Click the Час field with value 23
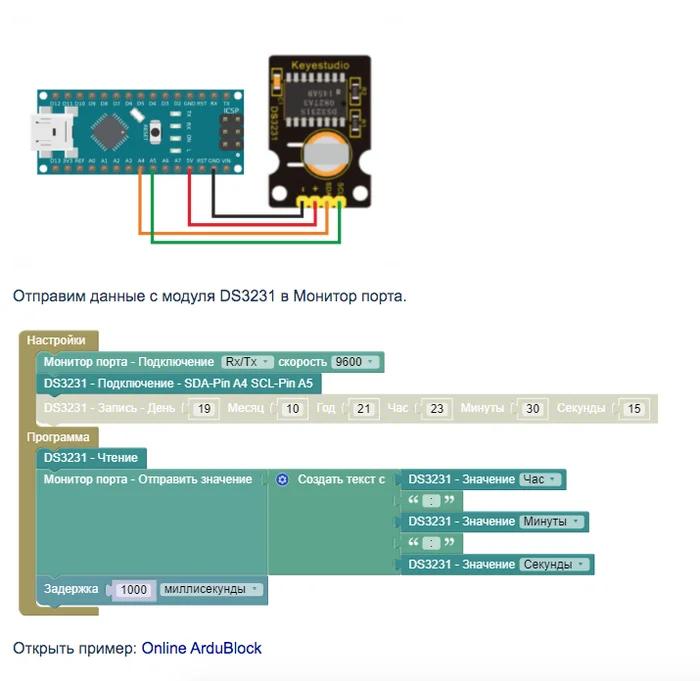The image size is (700, 681). 437,409
